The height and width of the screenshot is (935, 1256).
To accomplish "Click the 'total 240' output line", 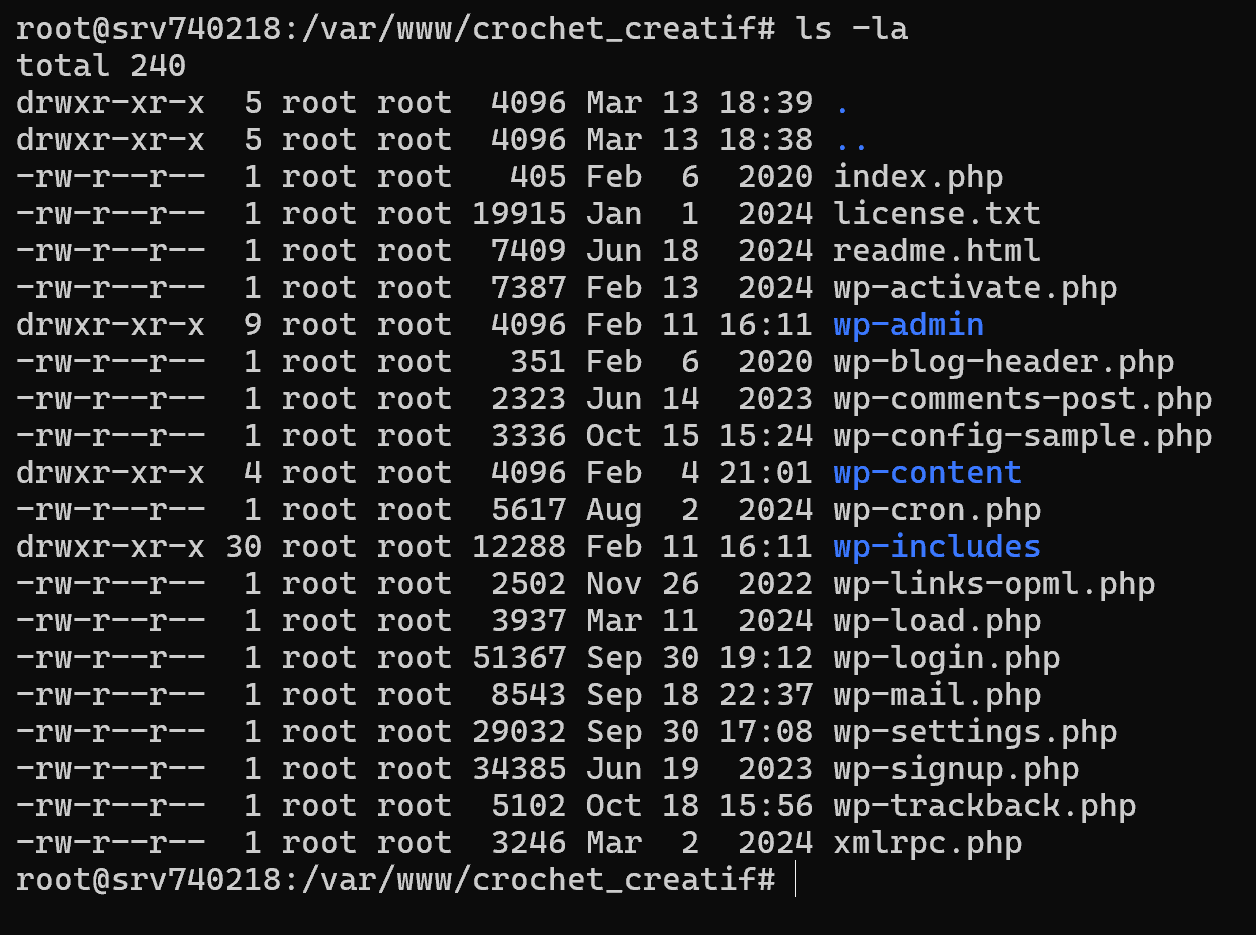I will [x=101, y=66].
